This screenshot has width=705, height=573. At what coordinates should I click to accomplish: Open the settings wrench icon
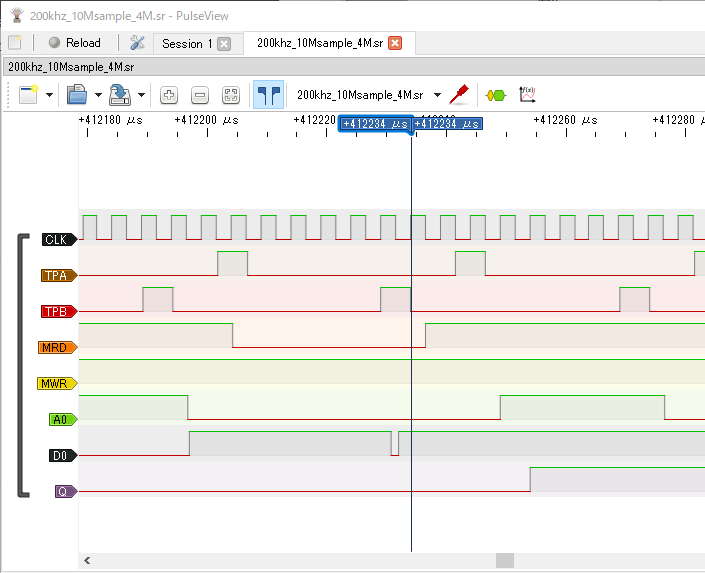138,43
